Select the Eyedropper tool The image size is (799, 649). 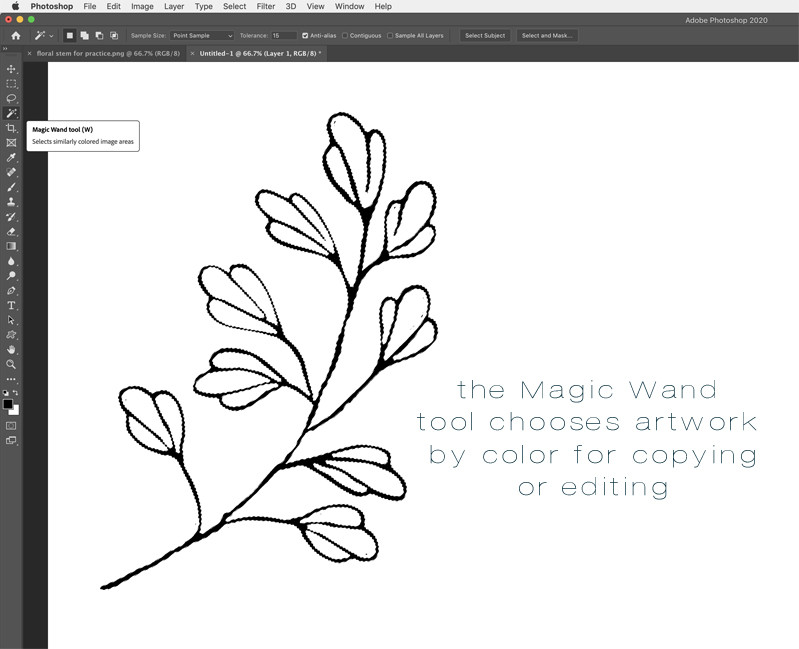(11, 158)
